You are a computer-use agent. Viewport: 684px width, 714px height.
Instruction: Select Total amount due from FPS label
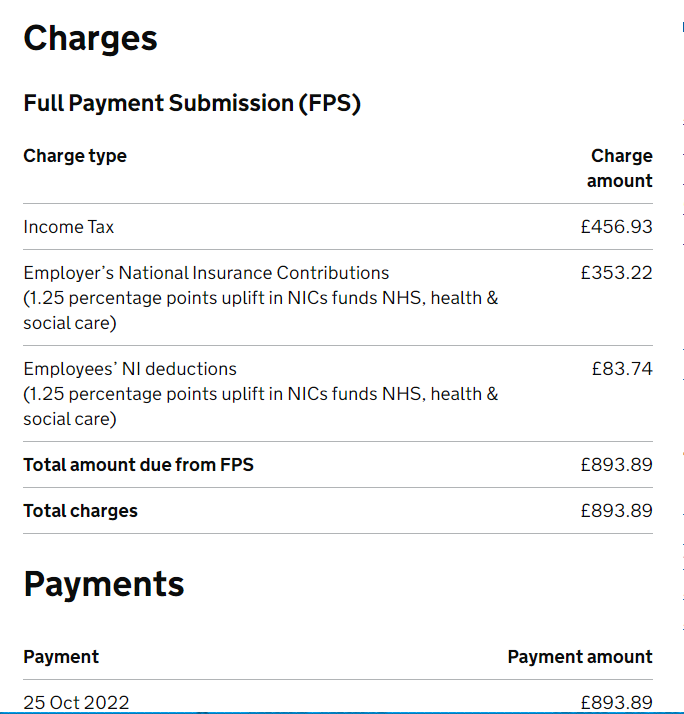pos(138,465)
